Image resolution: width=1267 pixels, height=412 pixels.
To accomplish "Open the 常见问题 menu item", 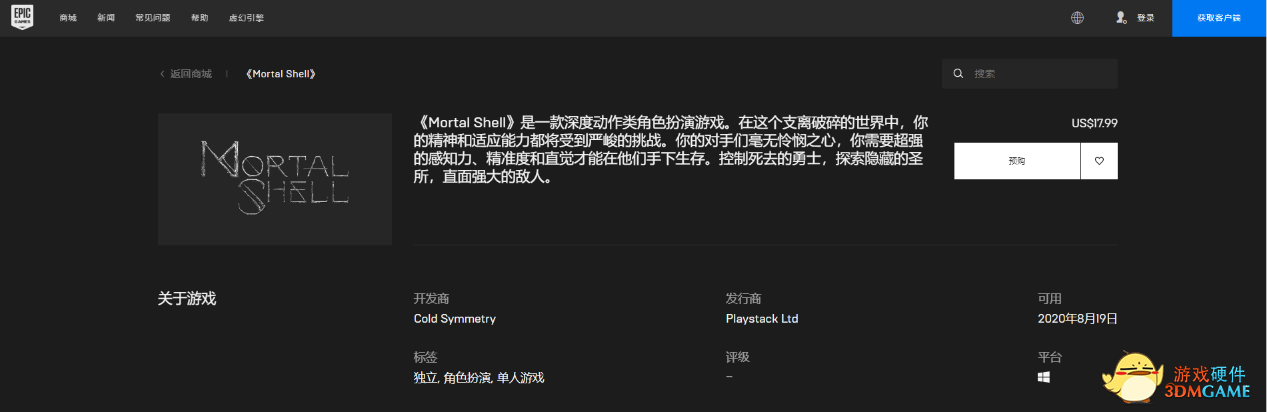I will 153,18.
